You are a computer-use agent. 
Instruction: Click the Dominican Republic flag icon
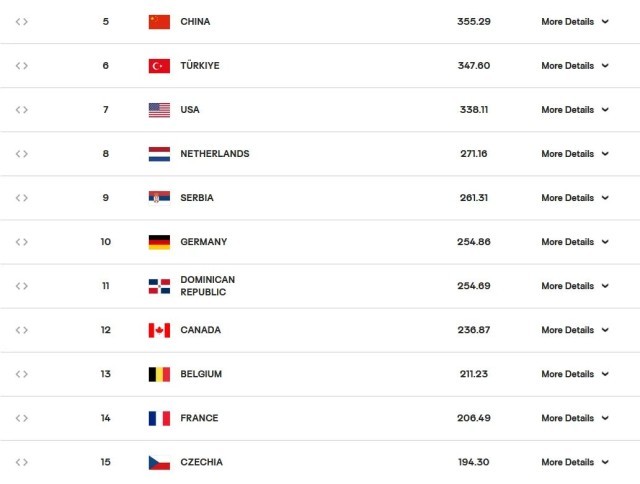159,286
